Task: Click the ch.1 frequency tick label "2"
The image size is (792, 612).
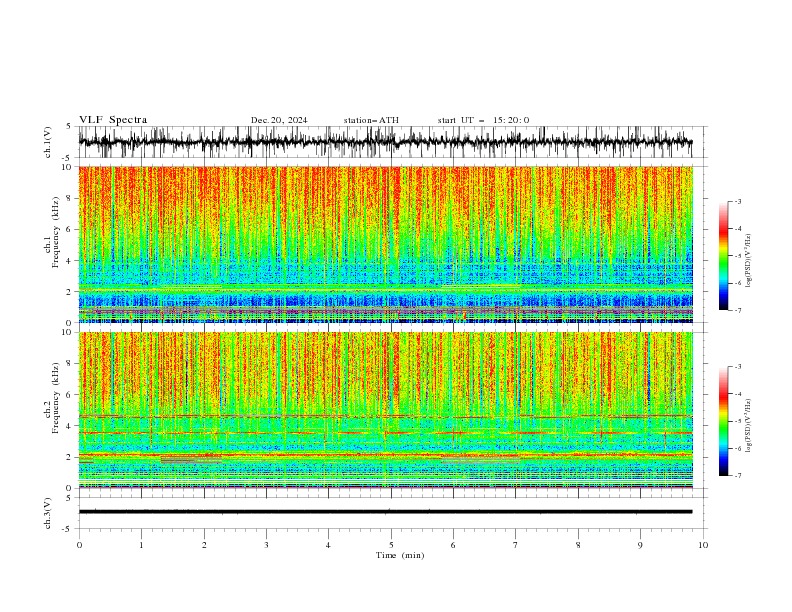Action: 70,292
